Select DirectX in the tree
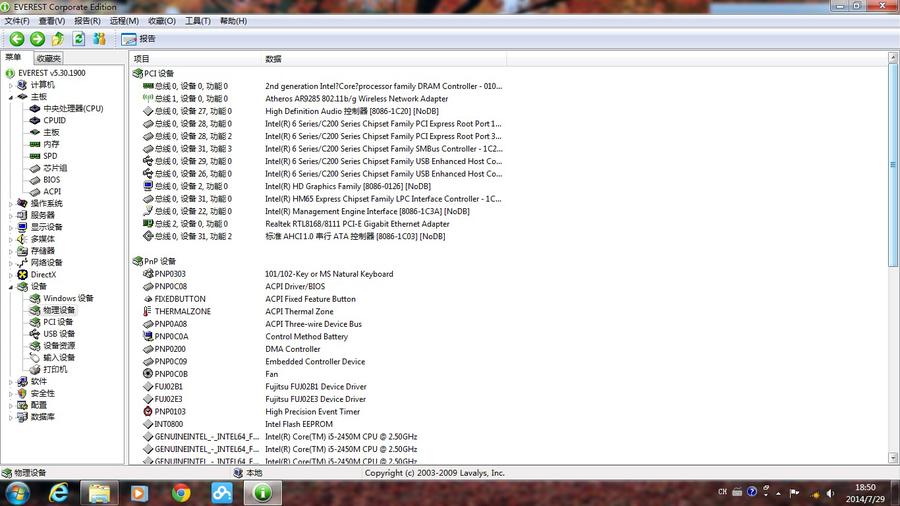 point(43,275)
